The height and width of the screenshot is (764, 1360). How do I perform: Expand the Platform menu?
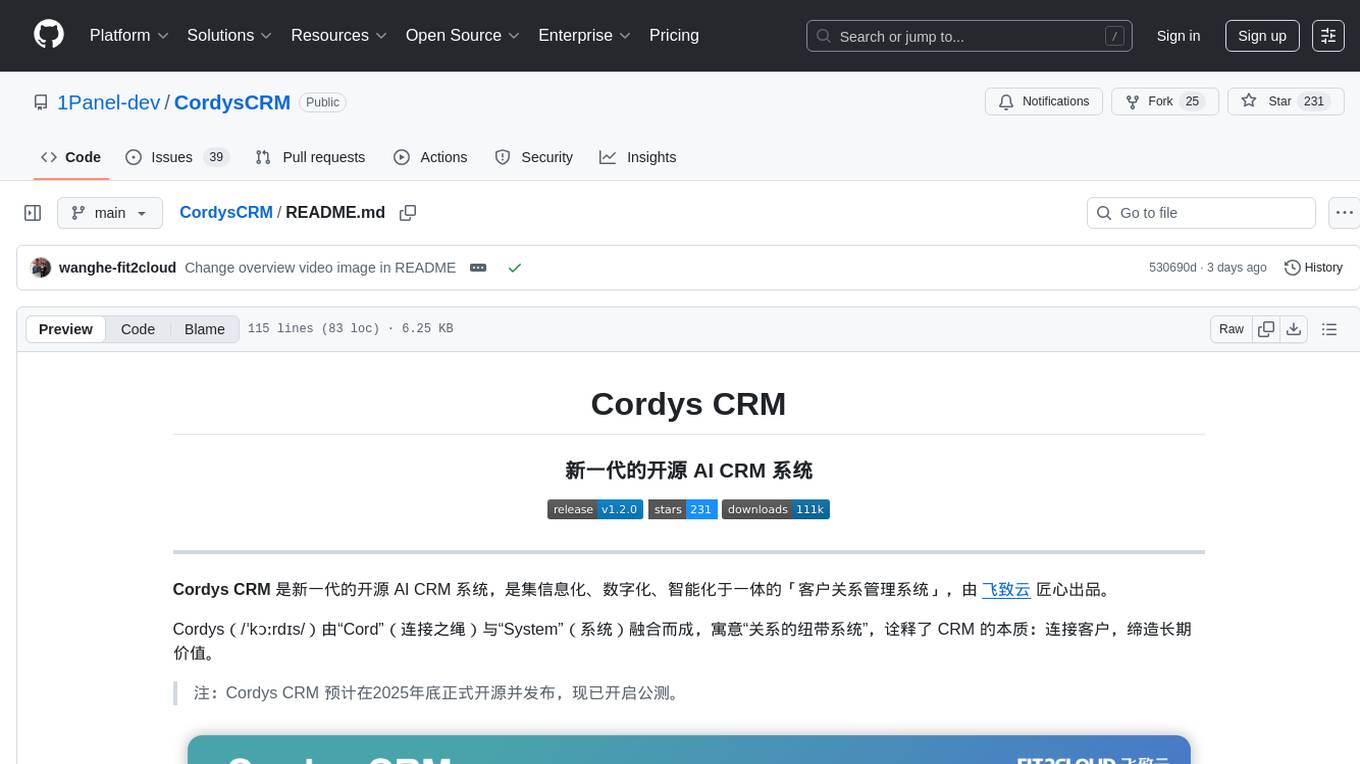[x=129, y=35]
